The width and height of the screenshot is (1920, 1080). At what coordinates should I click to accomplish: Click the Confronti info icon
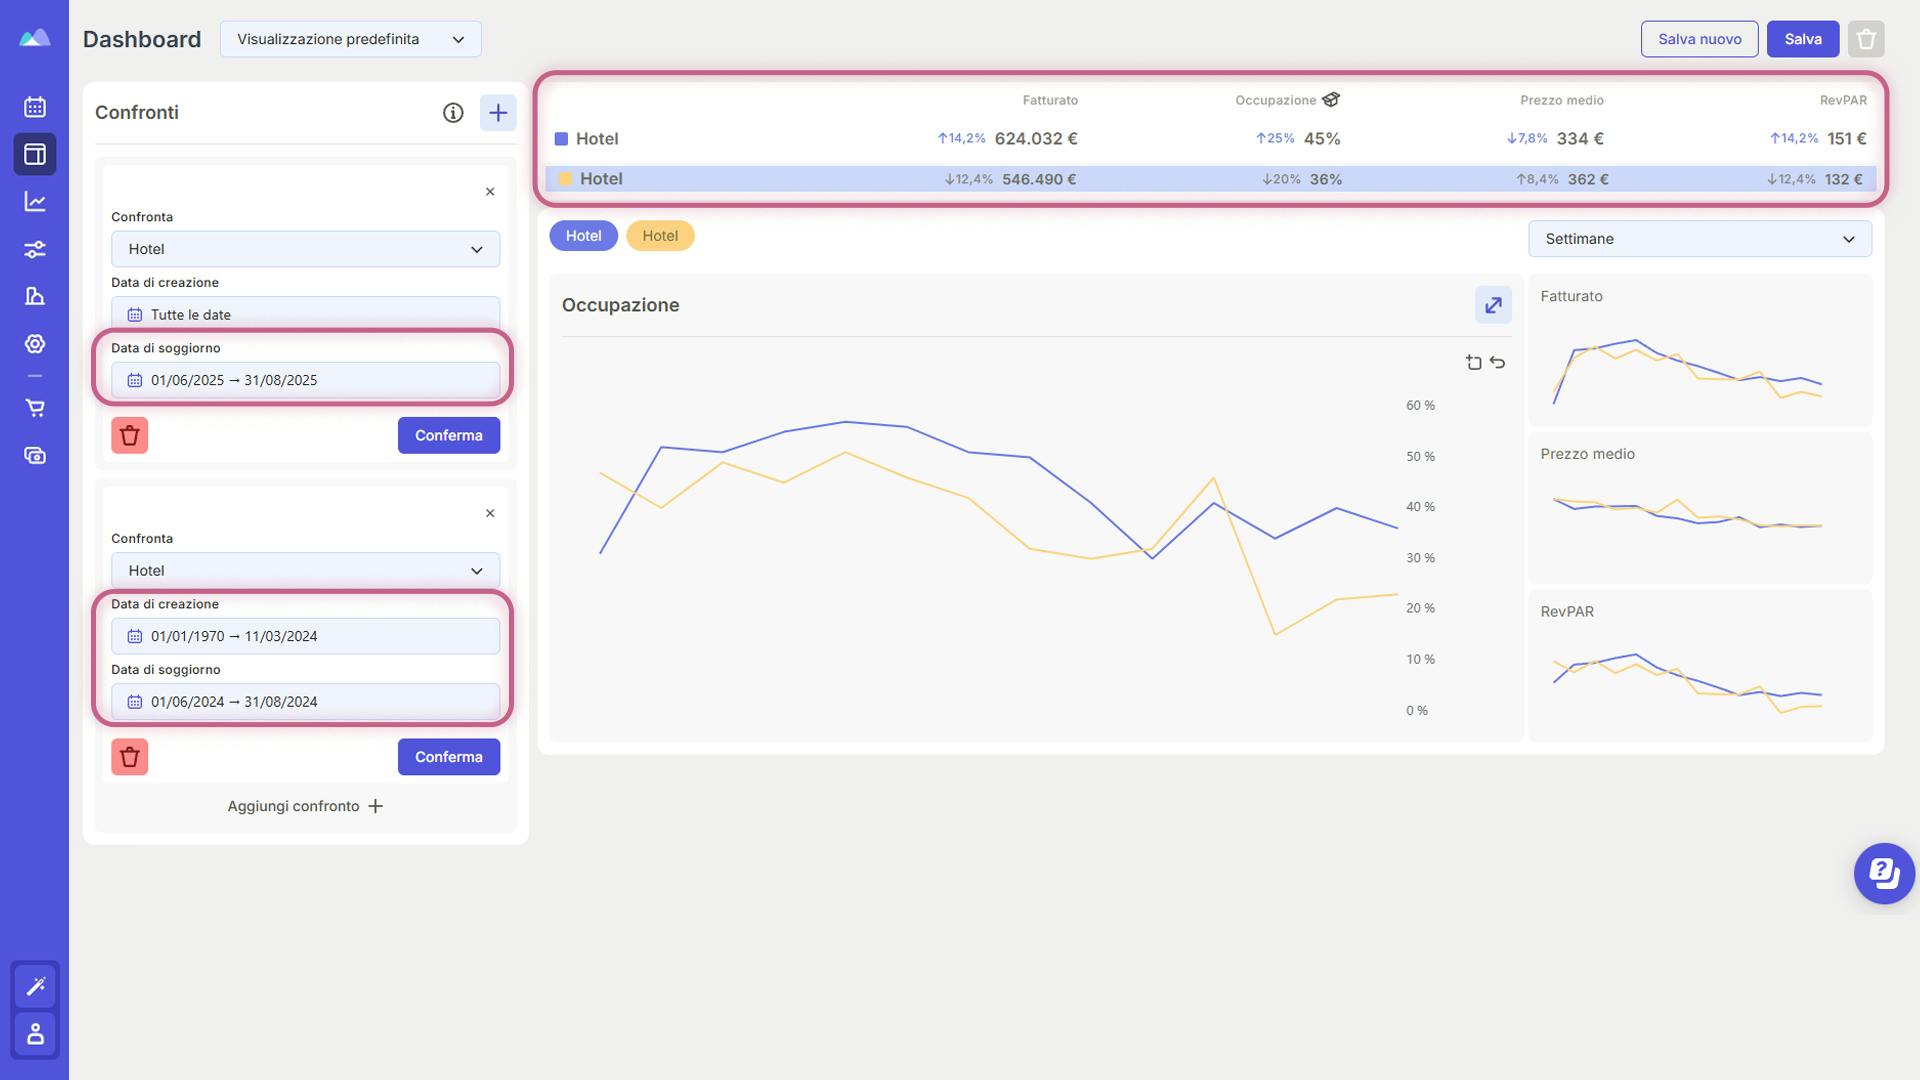[x=453, y=113]
